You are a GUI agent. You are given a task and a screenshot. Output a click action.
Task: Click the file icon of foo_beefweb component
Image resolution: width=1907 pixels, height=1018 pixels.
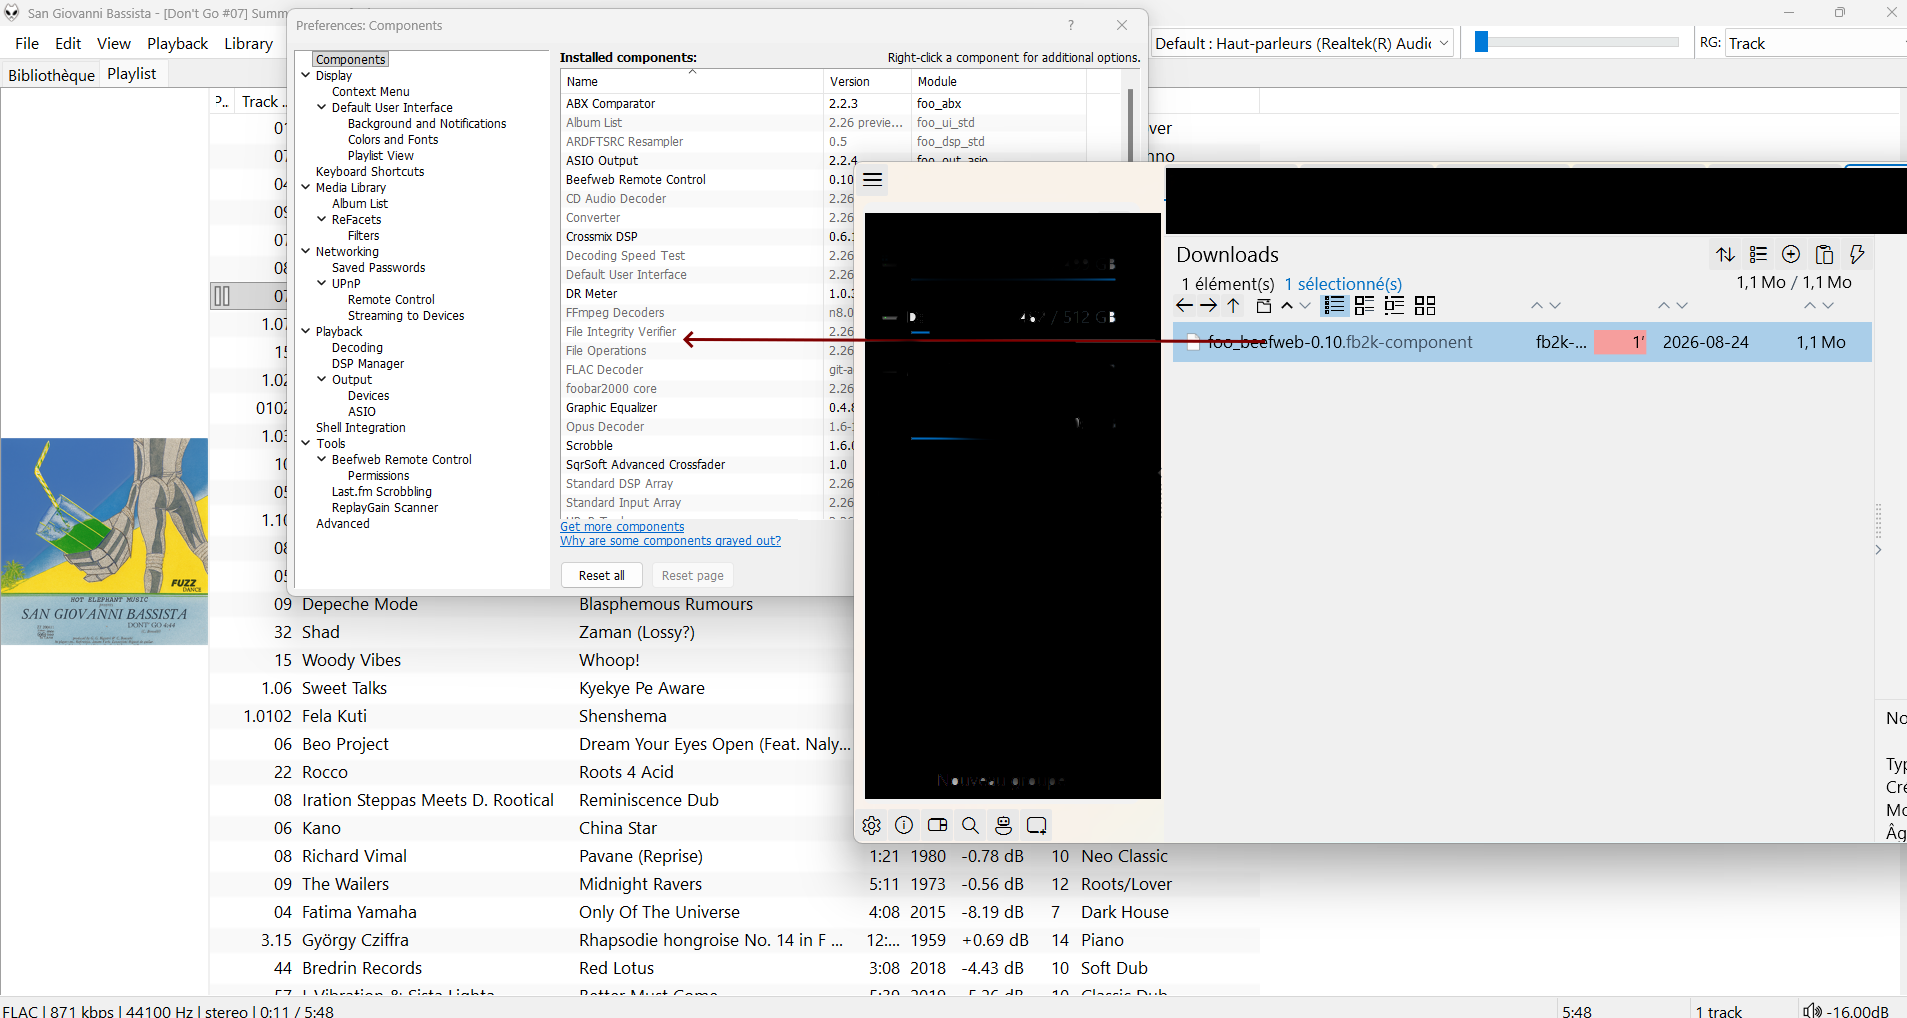pyautogui.click(x=1192, y=342)
